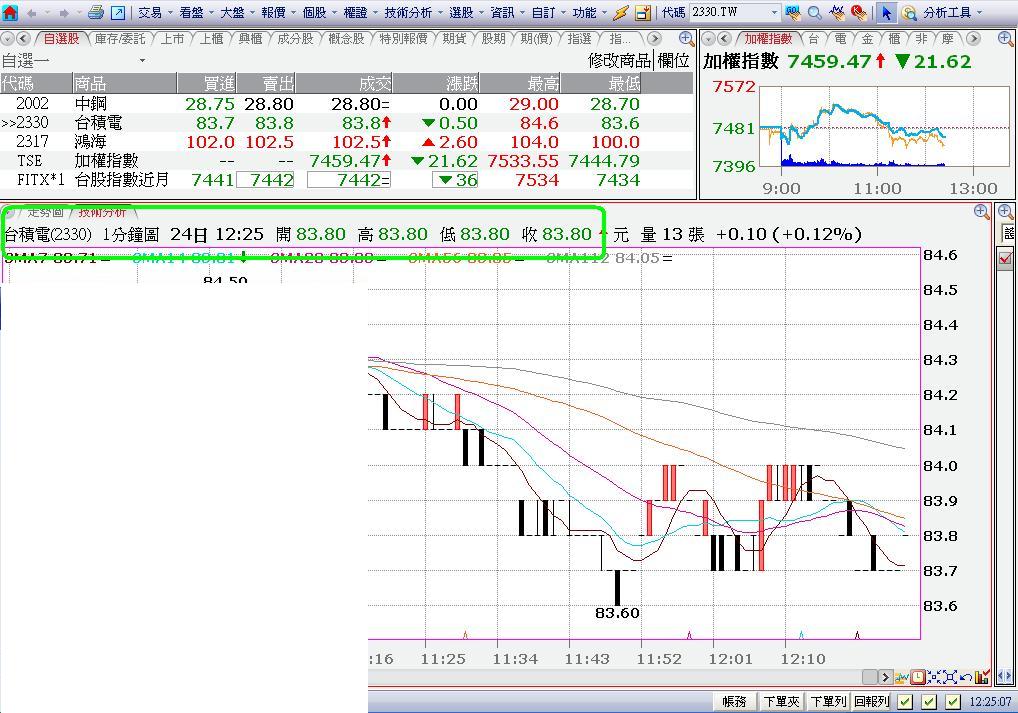Click the clock icon under the chart
Image resolution: width=1018 pixels, height=713 pixels.
pos(918,677)
